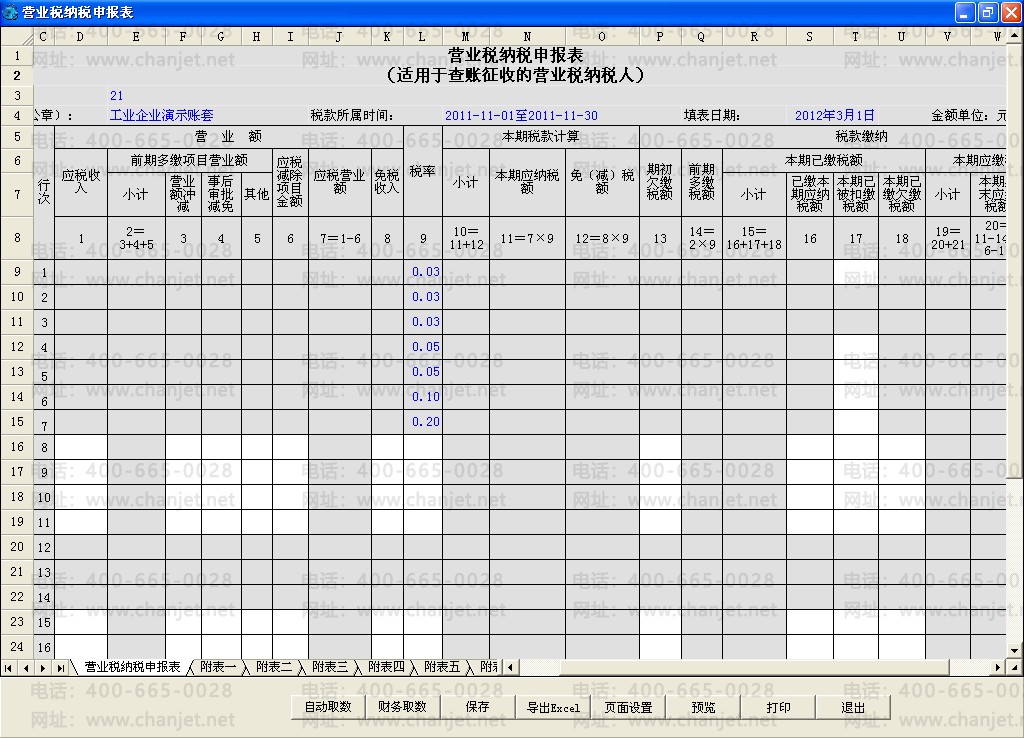Click the 前期多缴税额 heading cell

pyautogui.click(x=701, y=182)
